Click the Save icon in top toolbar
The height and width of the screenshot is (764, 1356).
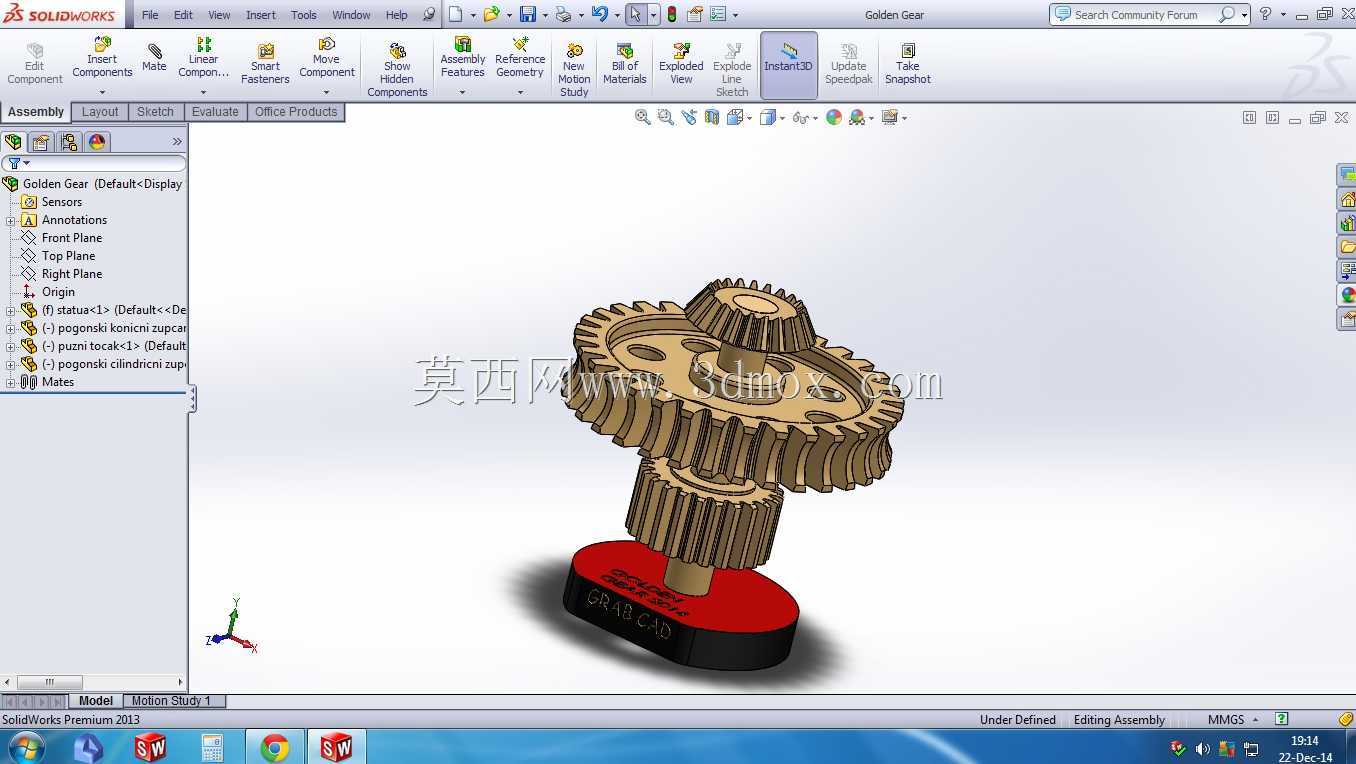point(528,14)
